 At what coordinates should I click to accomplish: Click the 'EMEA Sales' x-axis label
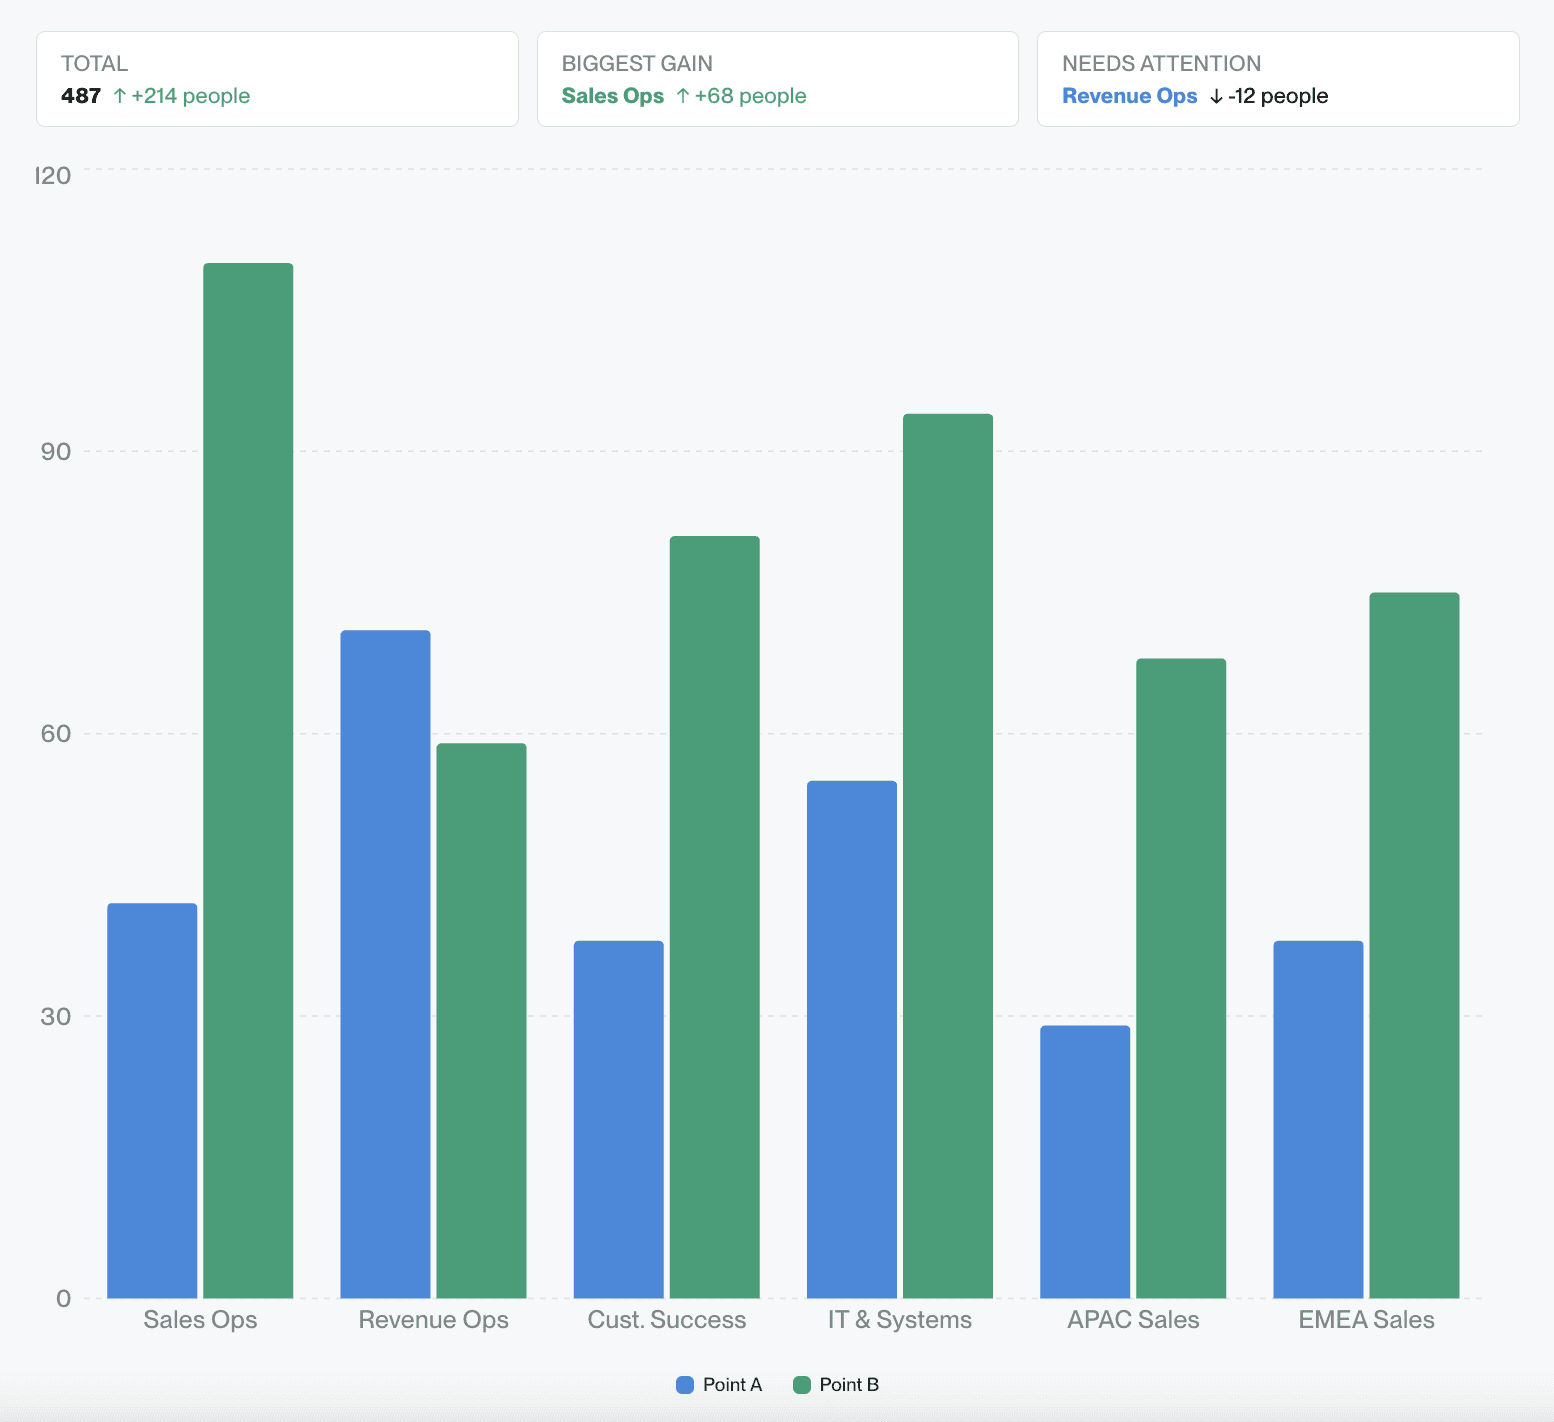(x=1366, y=1320)
